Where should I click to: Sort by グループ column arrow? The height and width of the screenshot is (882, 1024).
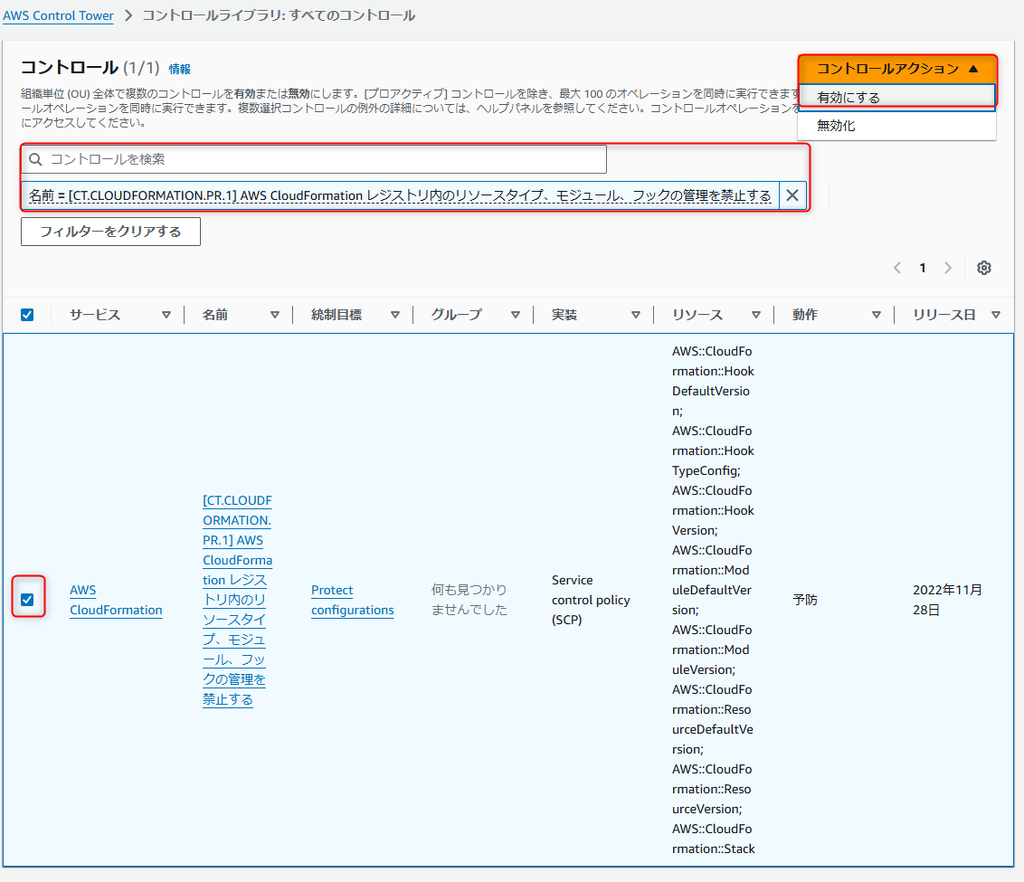point(515,315)
